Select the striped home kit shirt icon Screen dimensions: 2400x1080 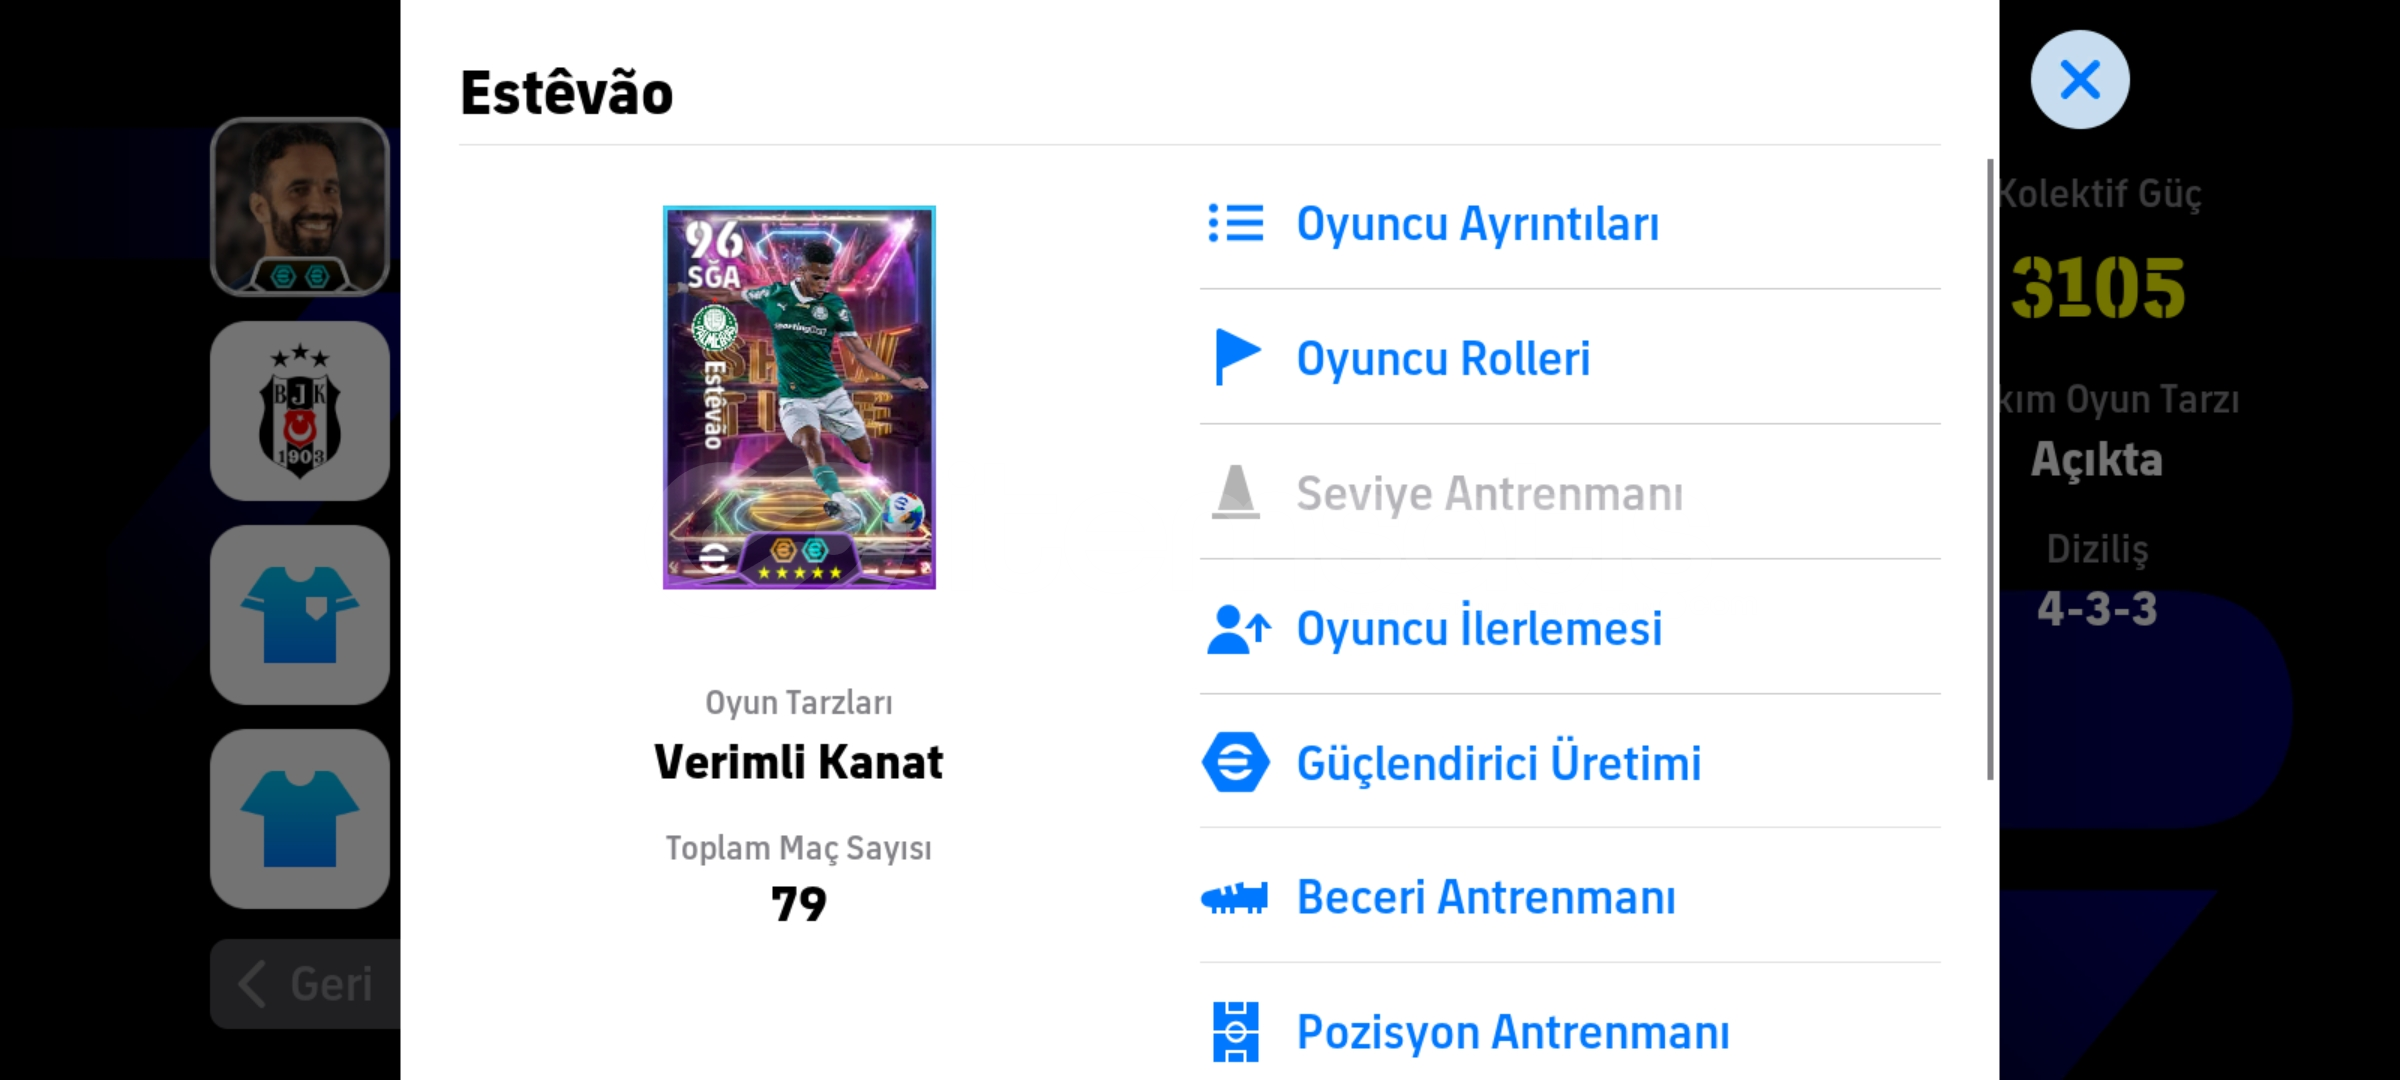[x=300, y=615]
